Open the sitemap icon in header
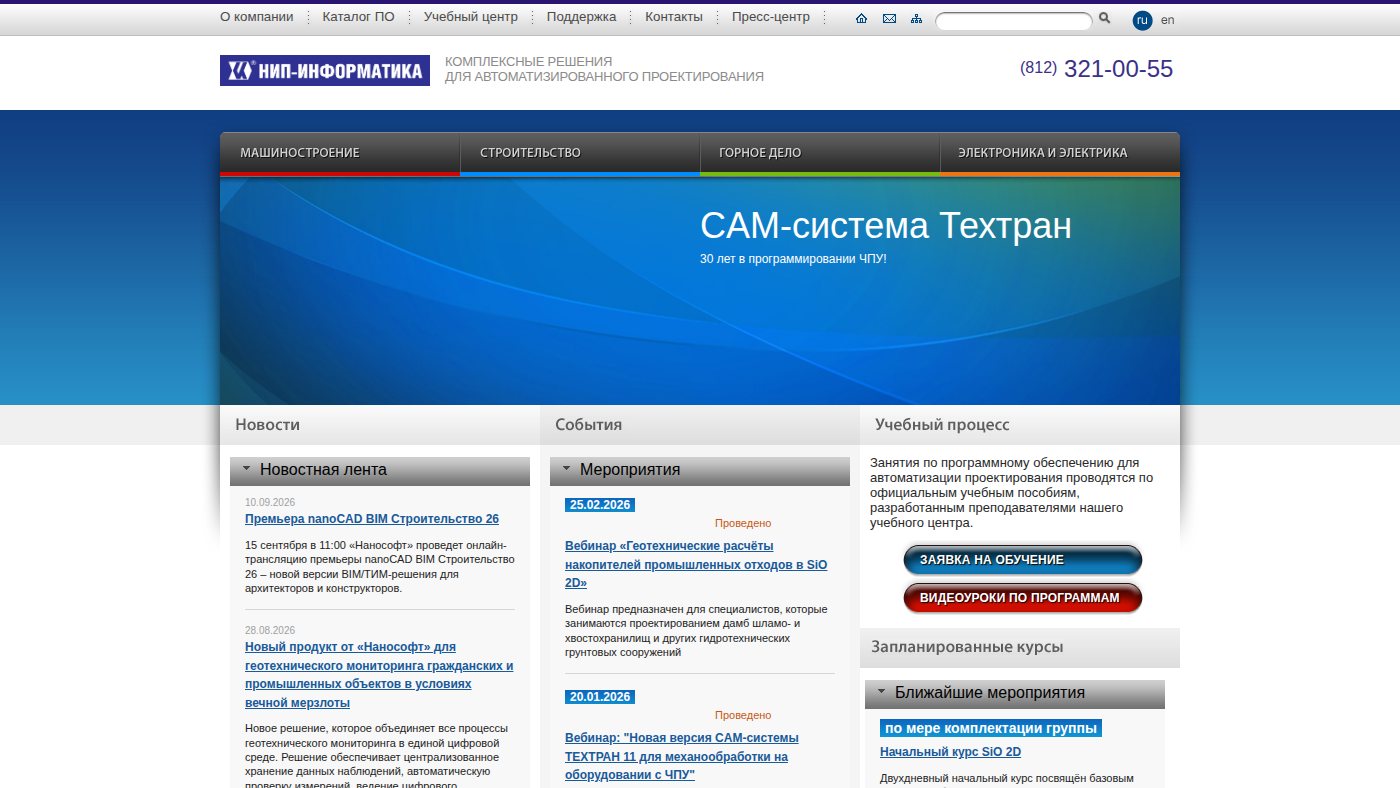1400x788 pixels. pos(917,18)
